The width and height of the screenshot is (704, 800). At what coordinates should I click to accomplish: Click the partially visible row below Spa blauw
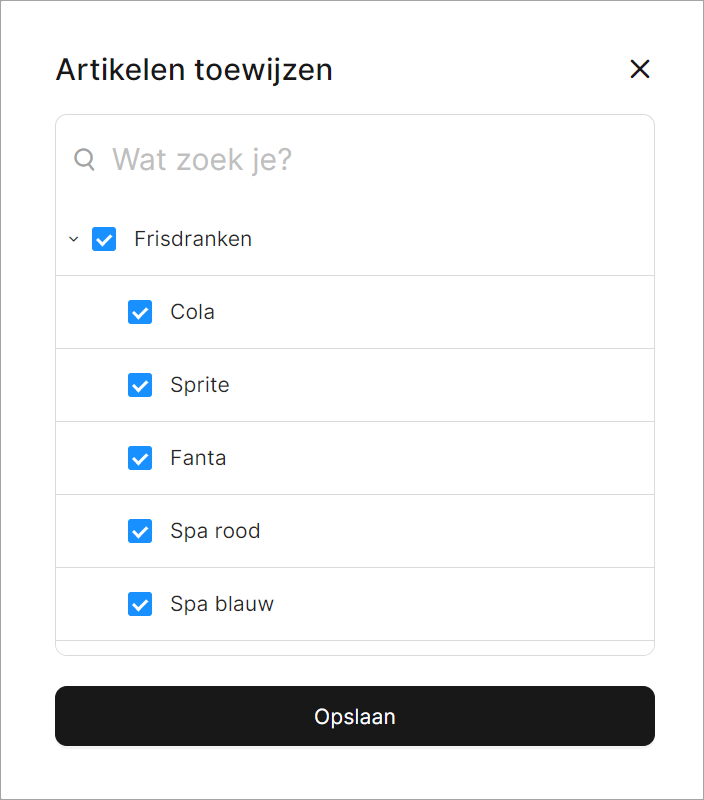[x=354, y=648]
